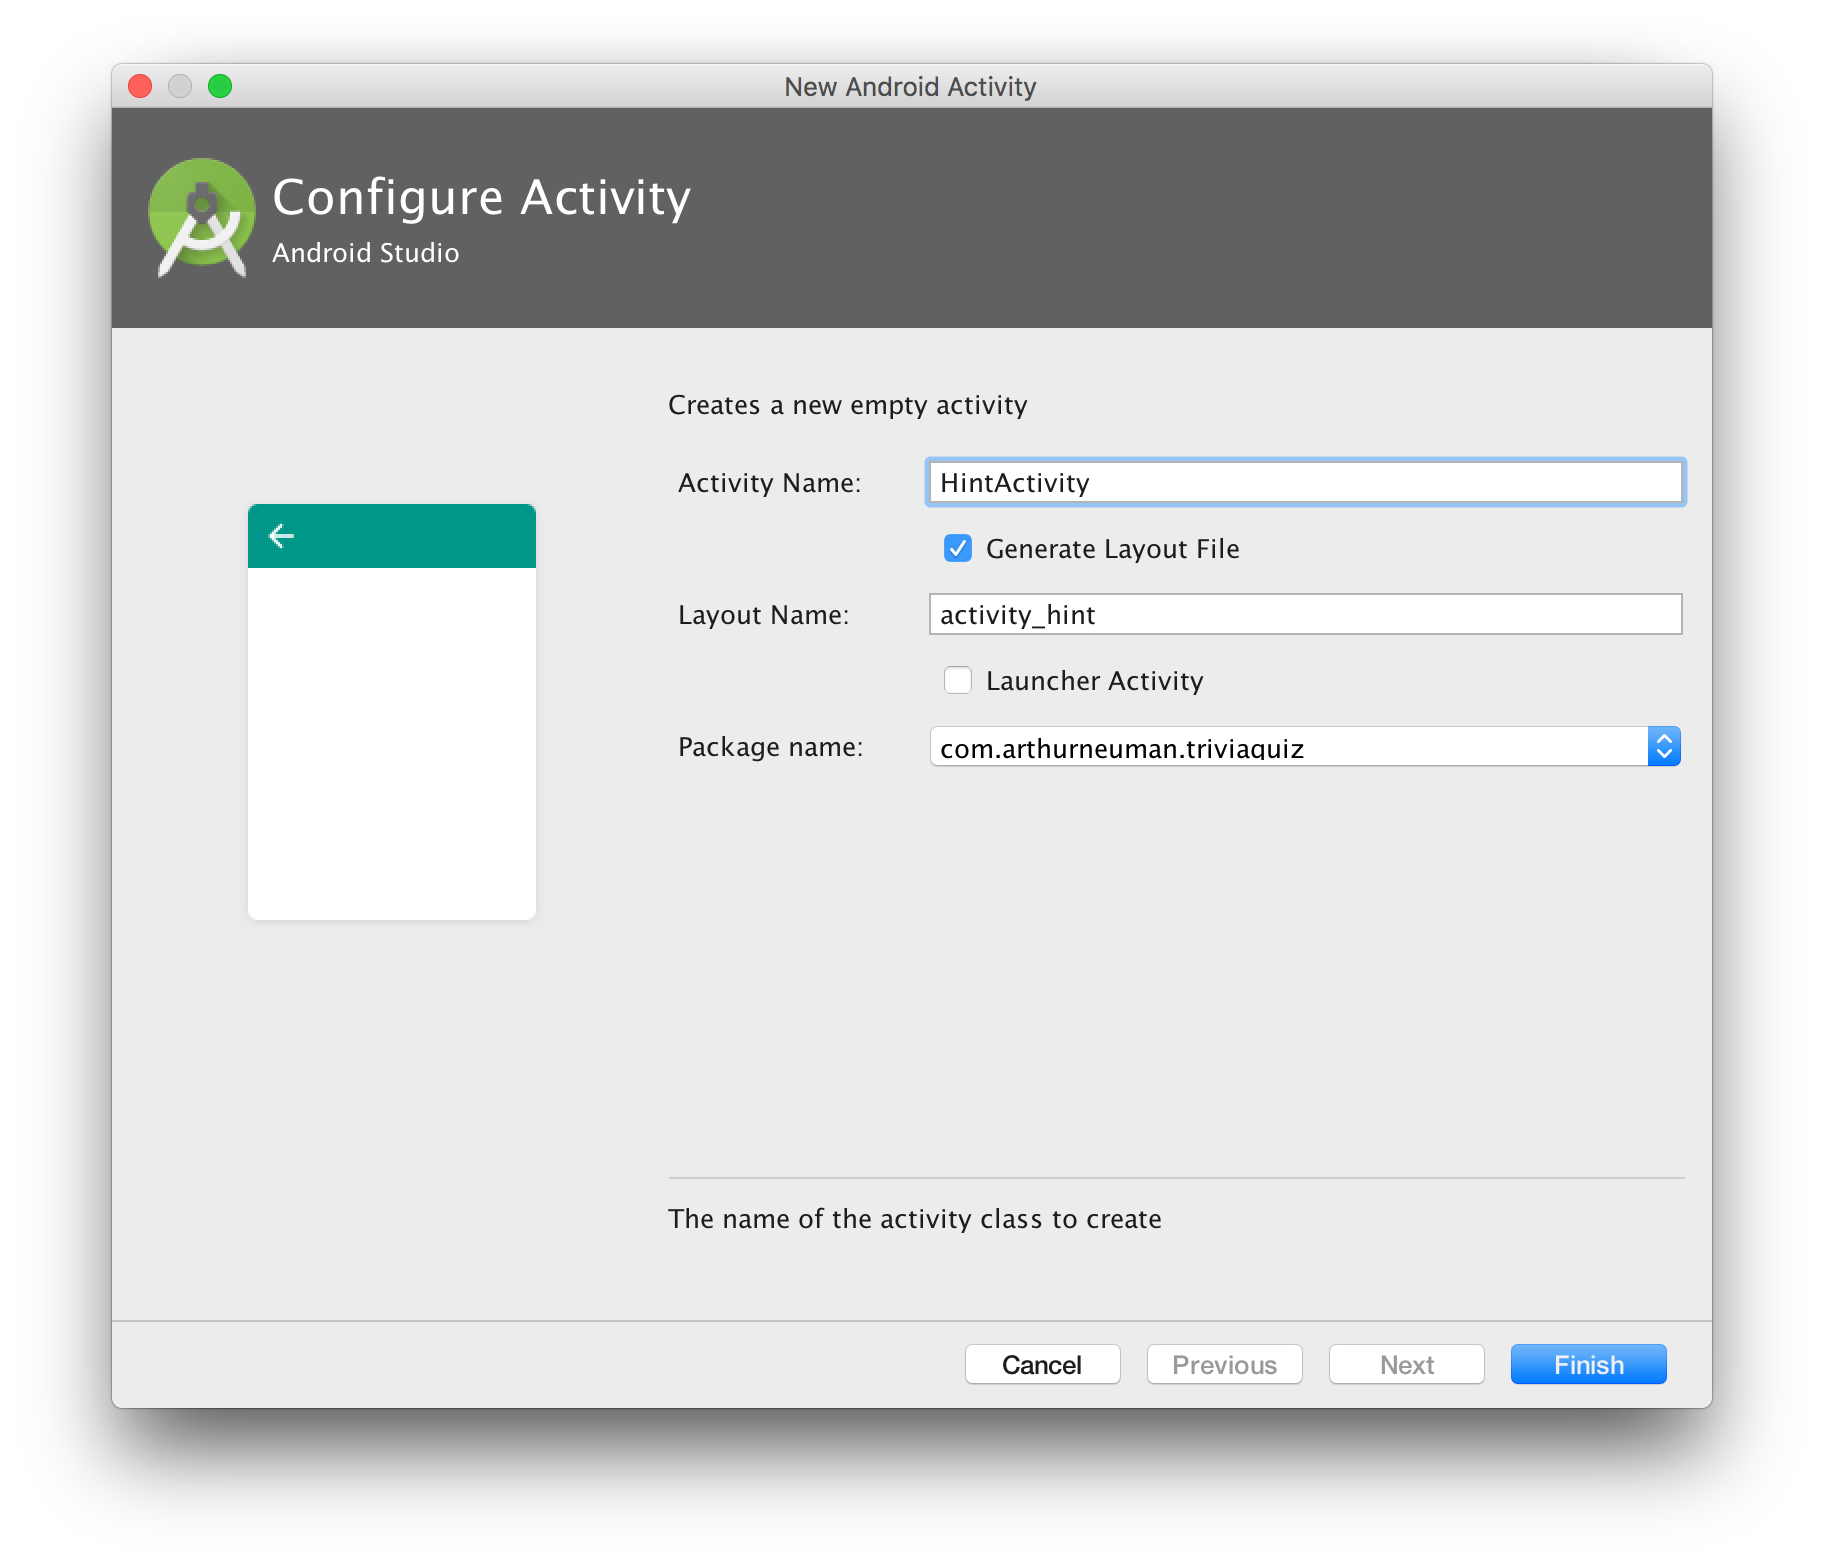Open the Package name dropdown arrow

pyautogui.click(x=1664, y=747)
